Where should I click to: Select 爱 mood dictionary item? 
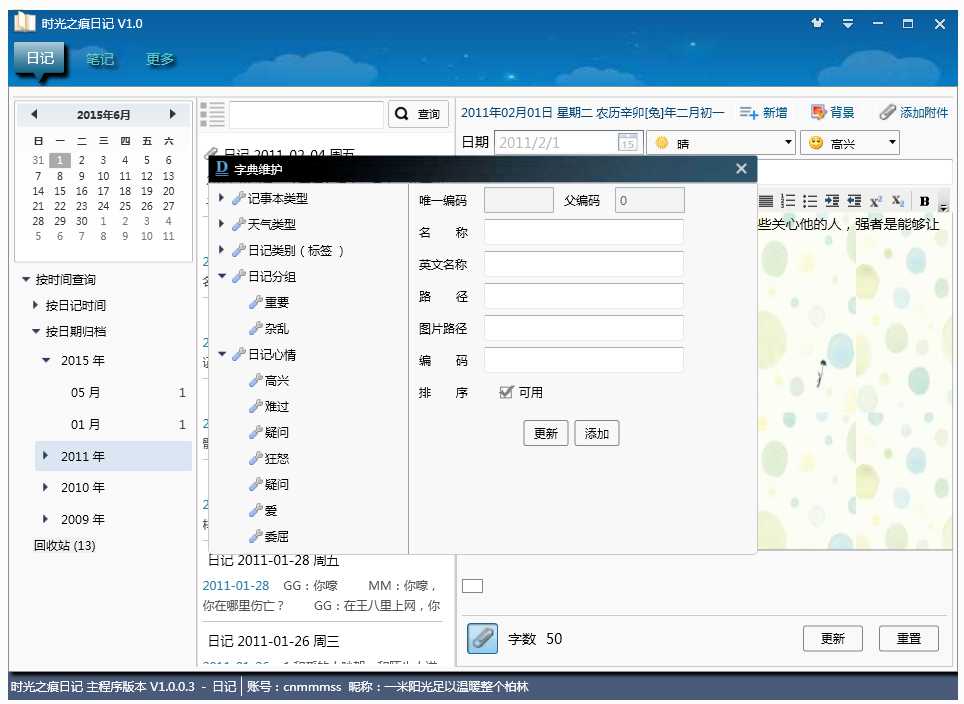coord(263,510)
